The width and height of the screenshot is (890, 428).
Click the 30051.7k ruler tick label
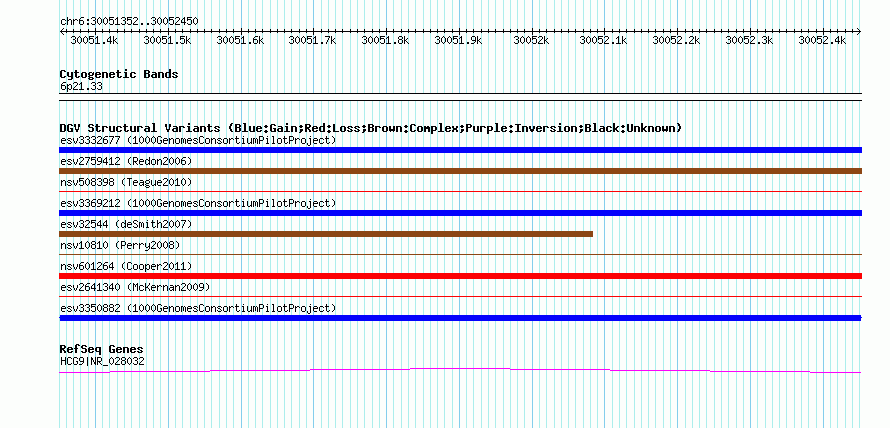click(313, 40)
